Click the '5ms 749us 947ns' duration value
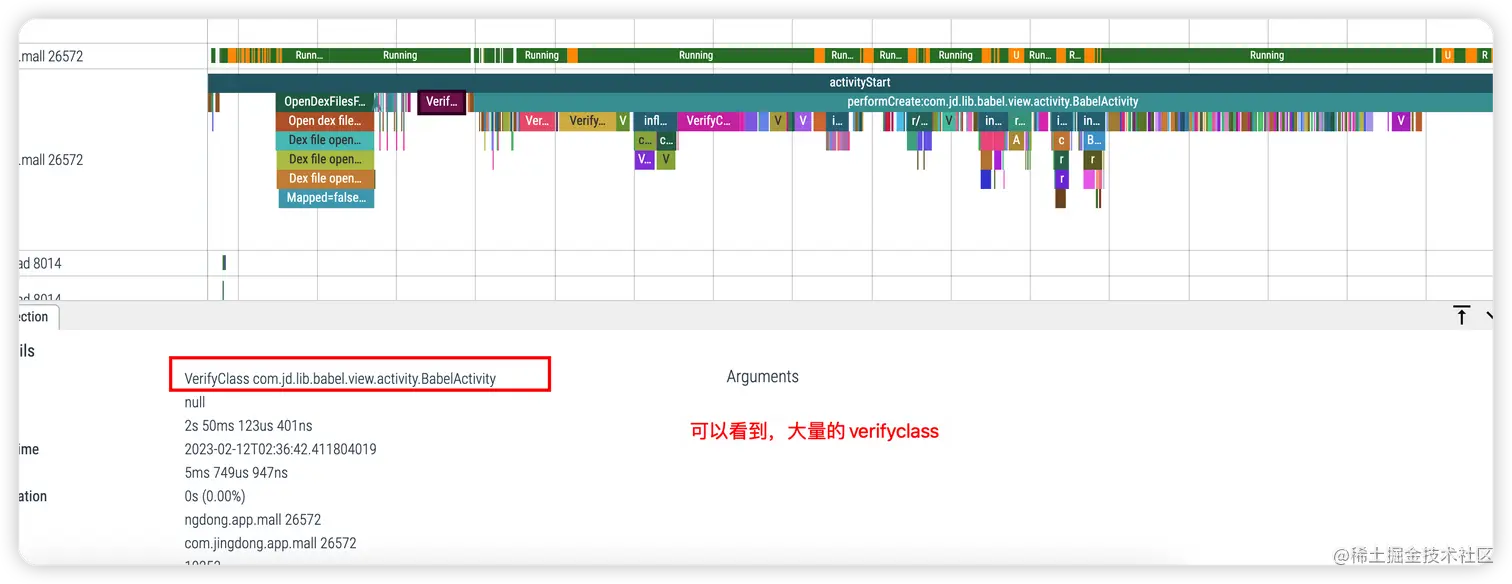This screenshot has width=1512, height=584. (236, 473)
